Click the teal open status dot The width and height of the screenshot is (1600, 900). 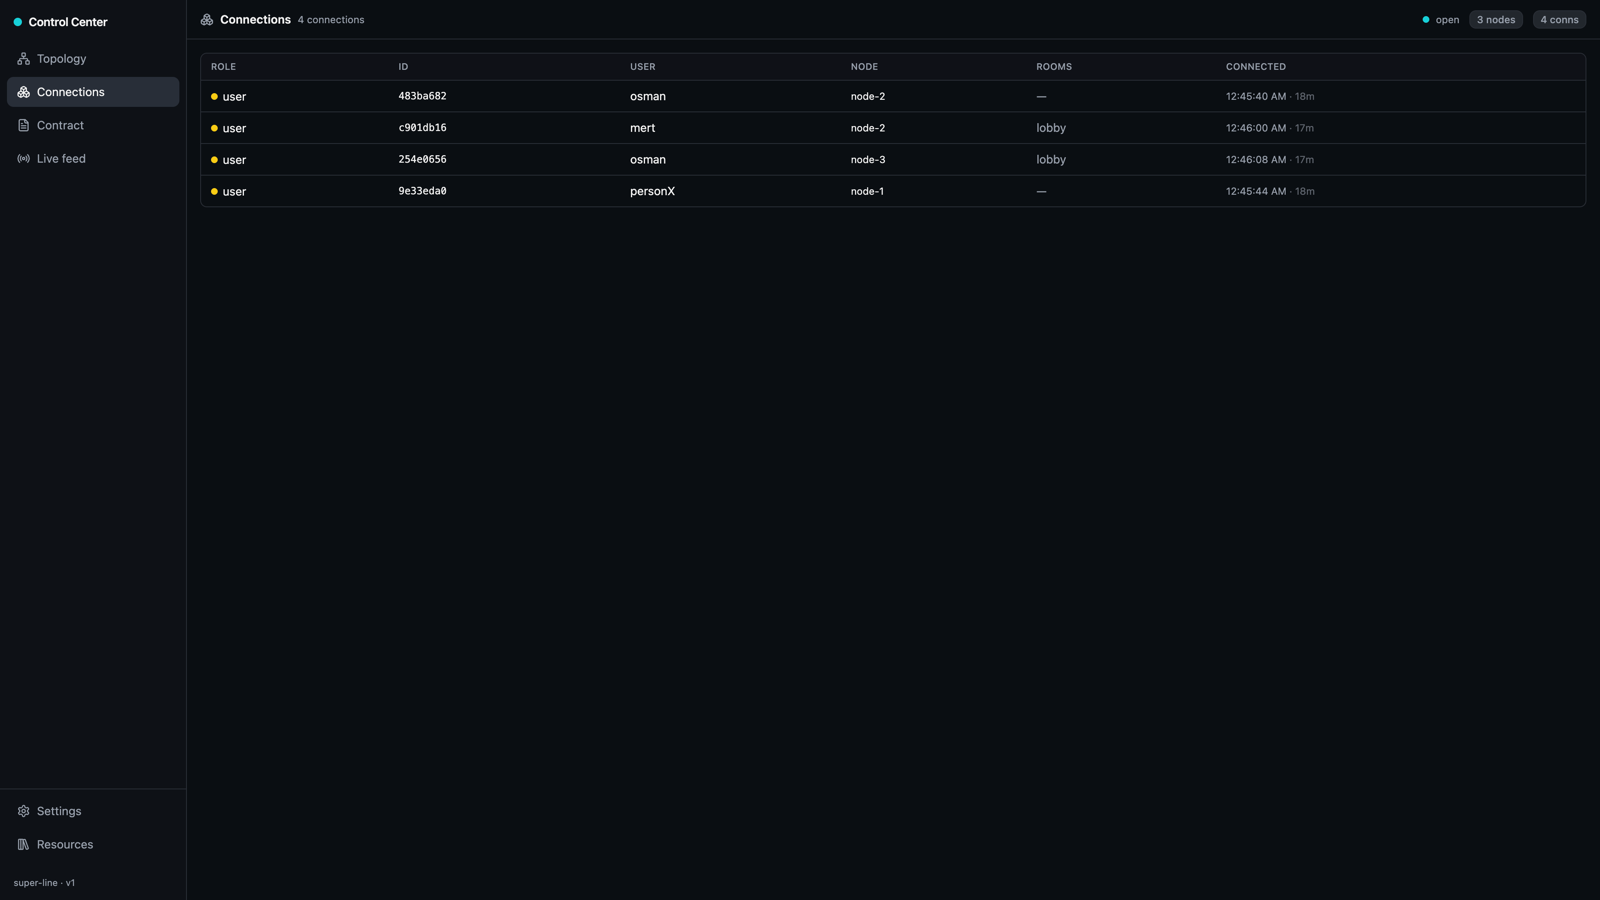[1426, 20]
